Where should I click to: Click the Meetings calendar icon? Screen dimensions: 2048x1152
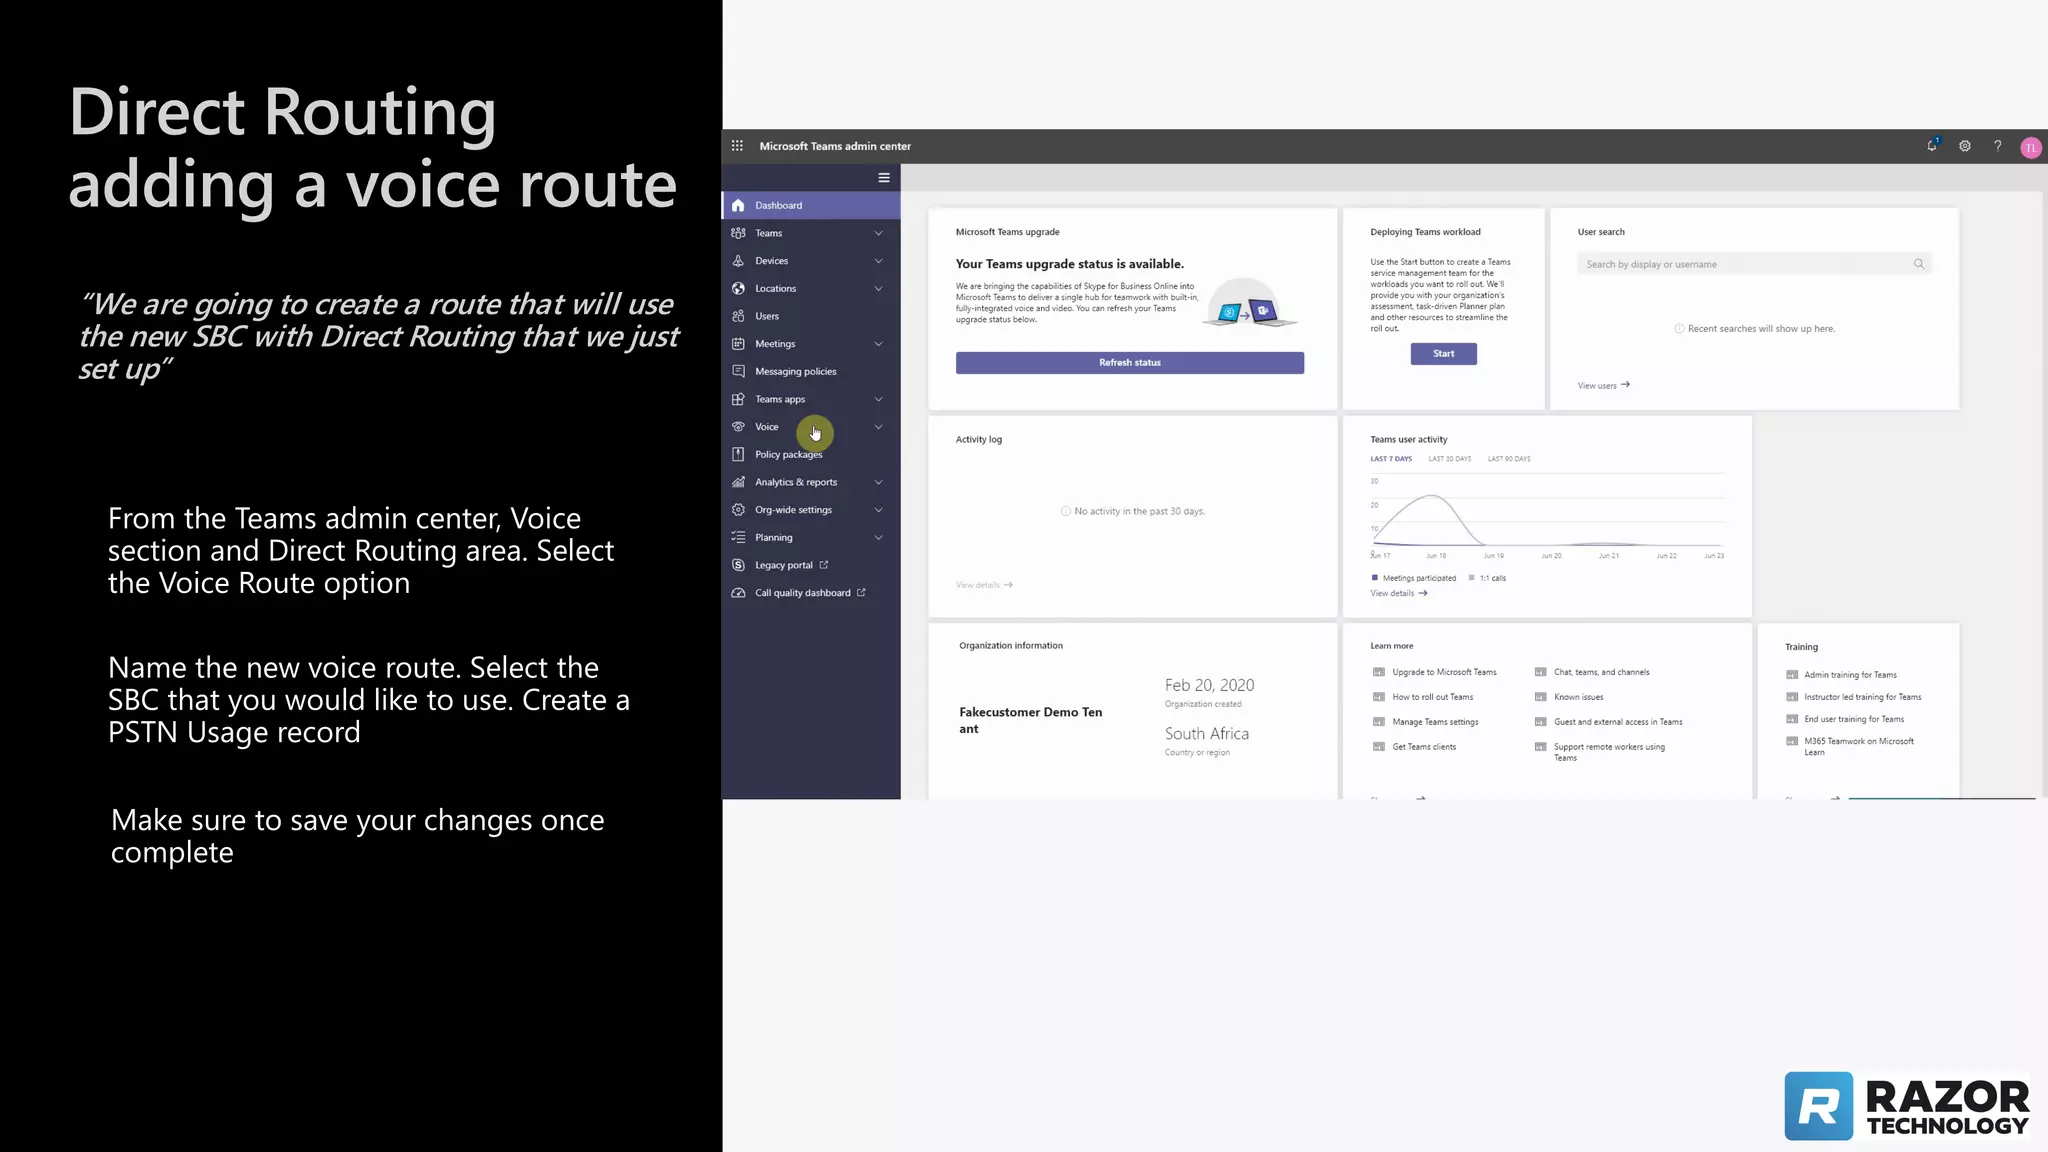(738, 344)
